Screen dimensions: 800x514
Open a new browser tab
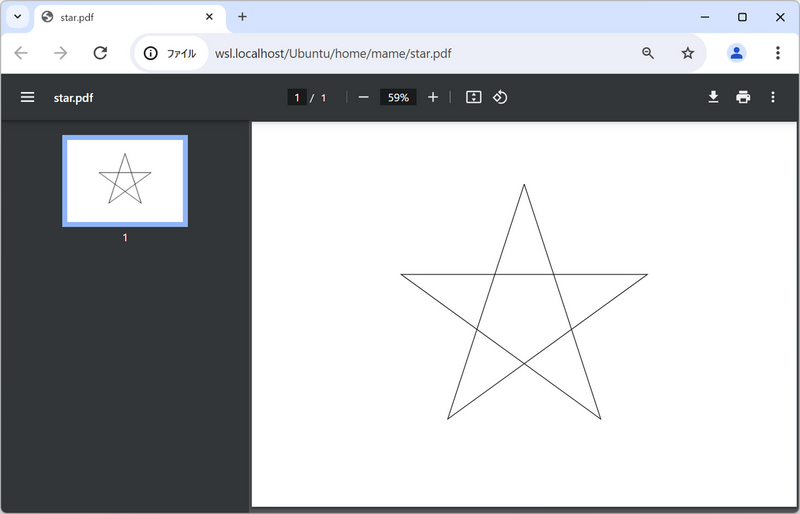[x=242, y=17]
